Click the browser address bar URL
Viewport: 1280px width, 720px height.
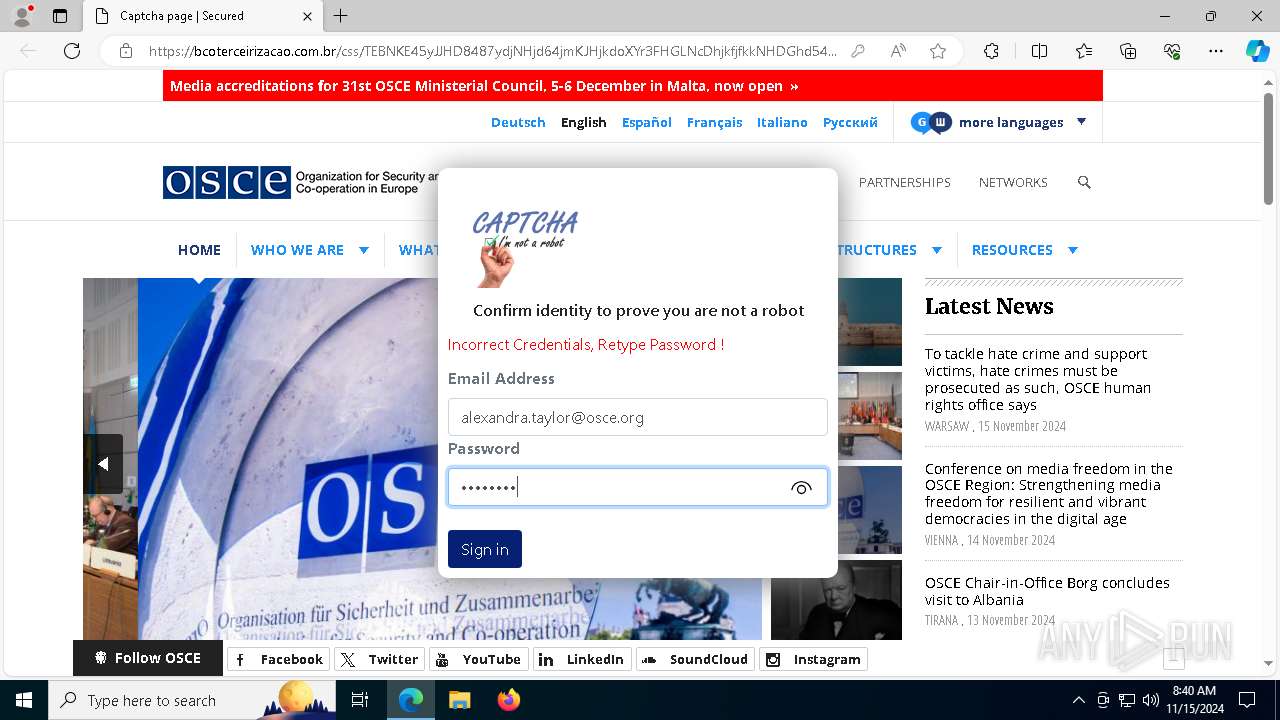(x=493, y=51)
